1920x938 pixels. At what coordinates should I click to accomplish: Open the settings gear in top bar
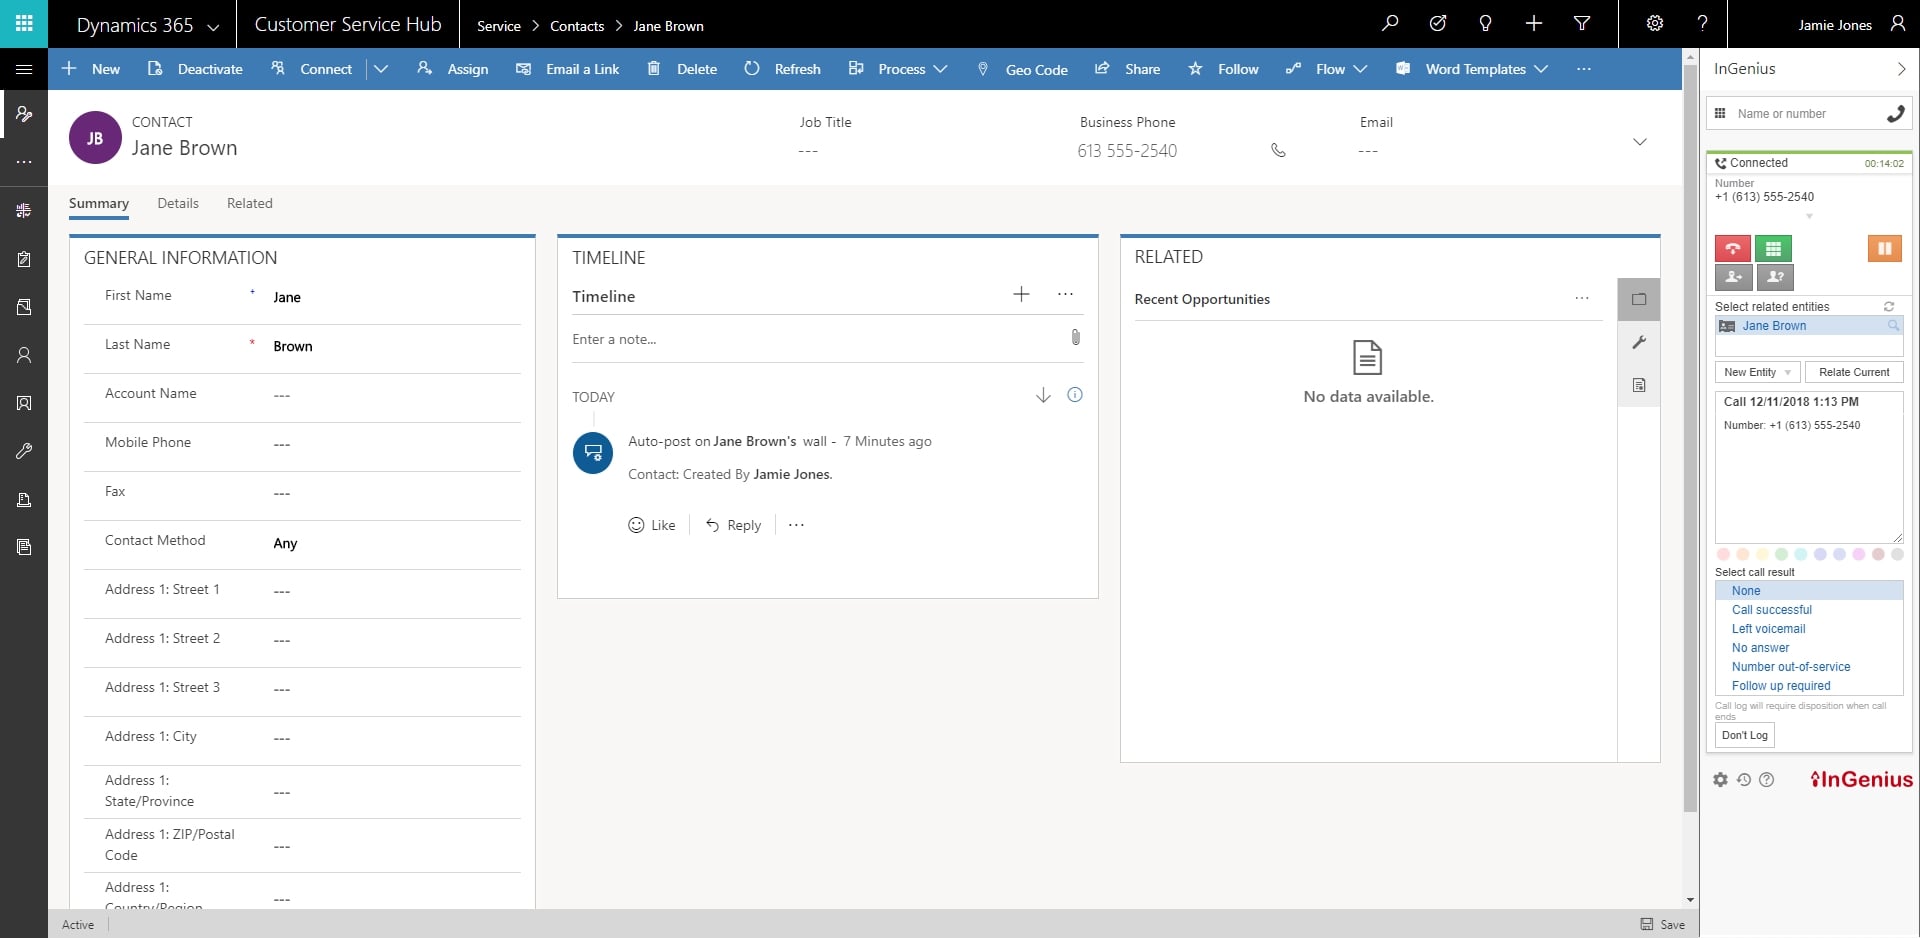1655,23
